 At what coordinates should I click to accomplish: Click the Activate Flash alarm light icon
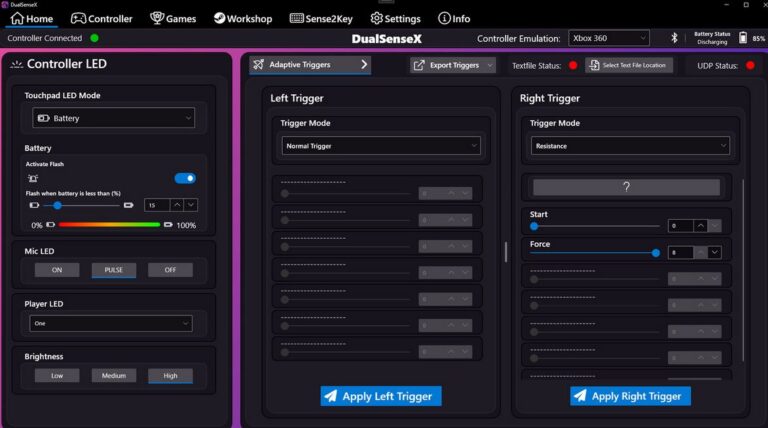click(32, 178)
